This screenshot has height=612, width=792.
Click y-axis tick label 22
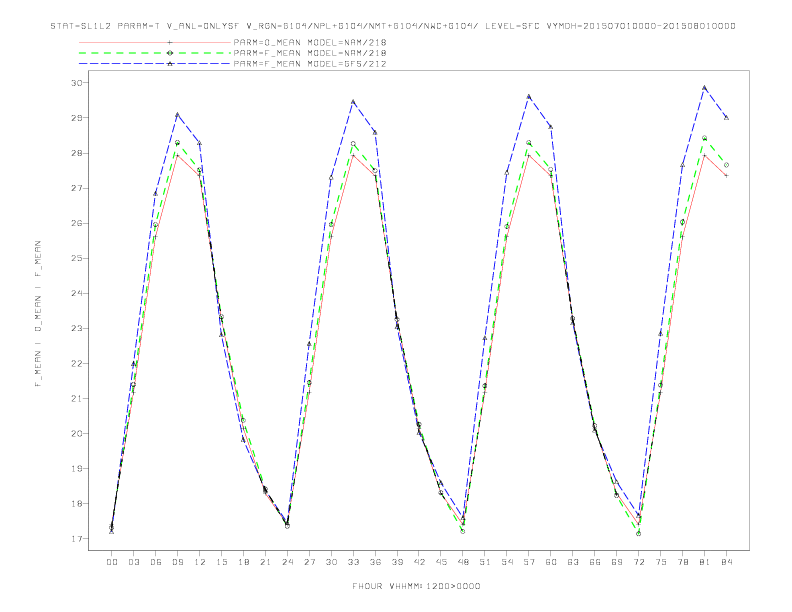[77, 364]
